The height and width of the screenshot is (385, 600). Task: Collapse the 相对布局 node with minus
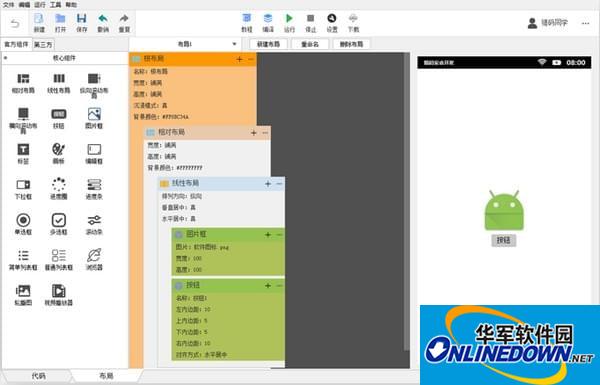(x=266, y=133)
